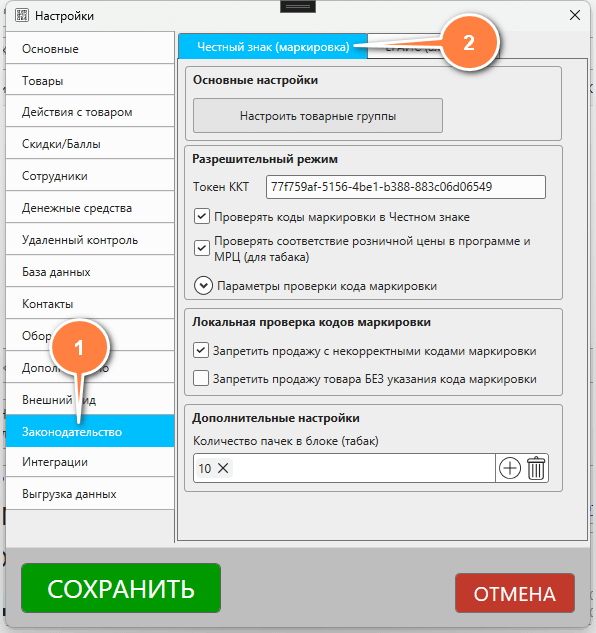Open 'Денежные средства' section
Image resolution: width=596 pixels, height=633 pixels.
click(x=90, y=208)
